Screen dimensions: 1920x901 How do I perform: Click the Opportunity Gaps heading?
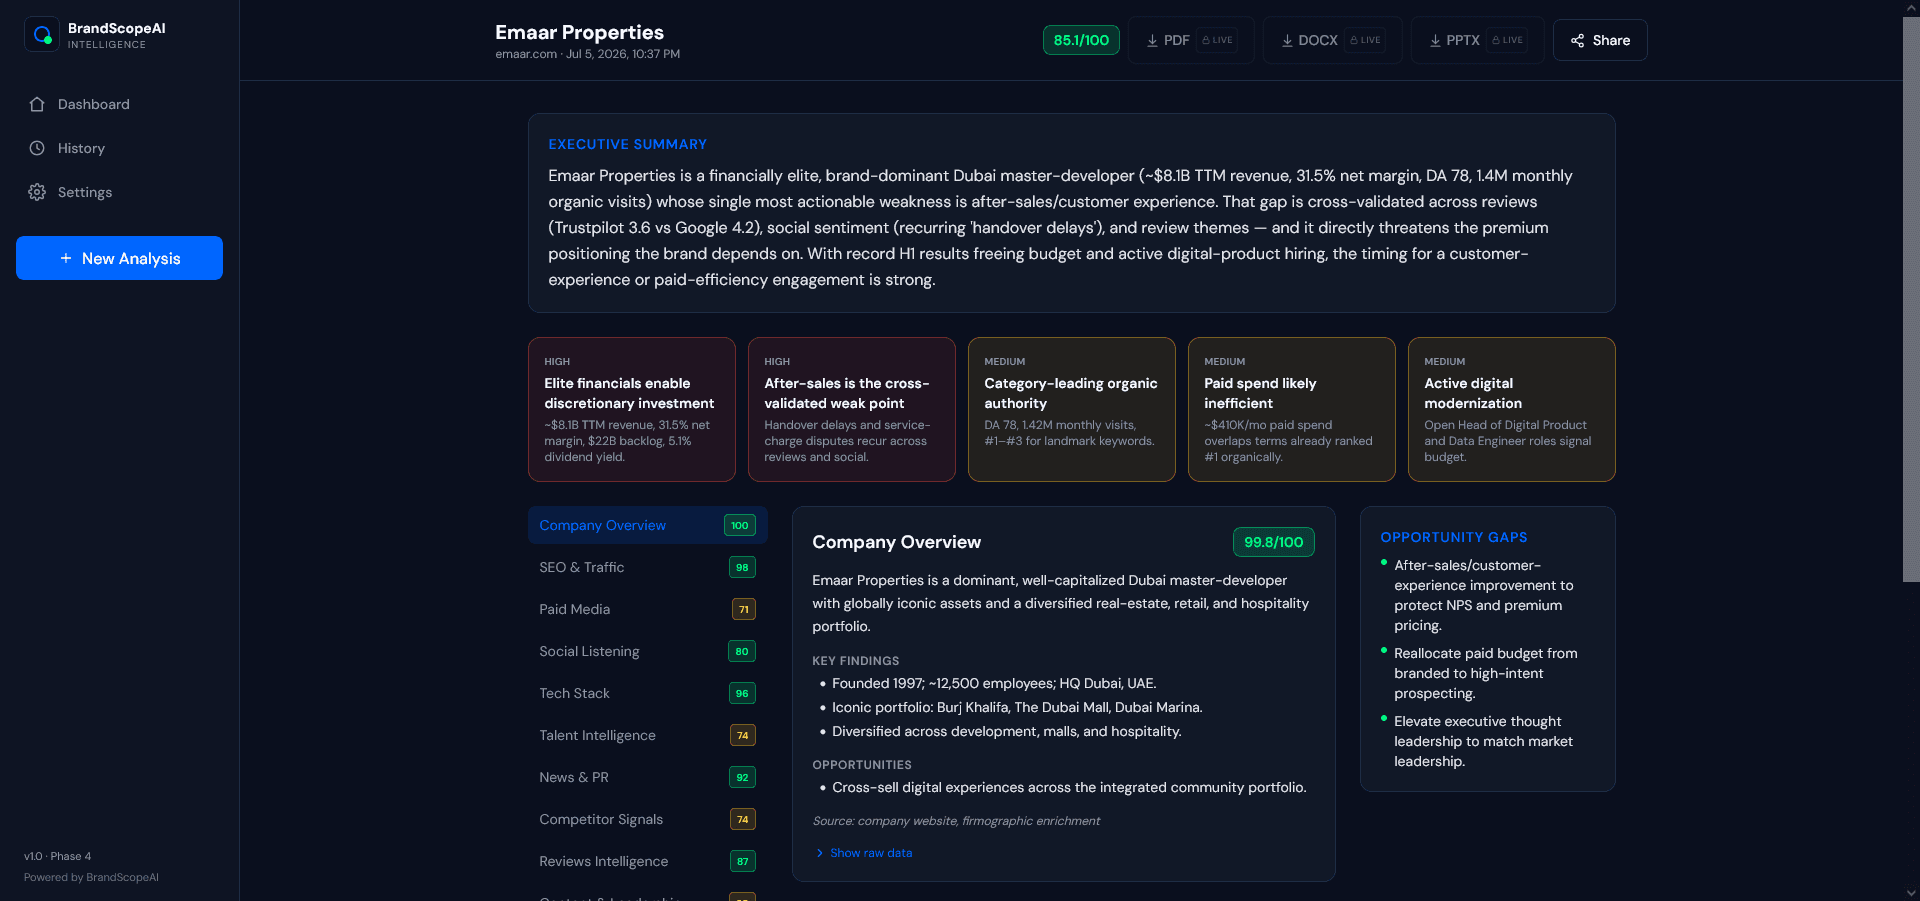[x=1454, y=537]
